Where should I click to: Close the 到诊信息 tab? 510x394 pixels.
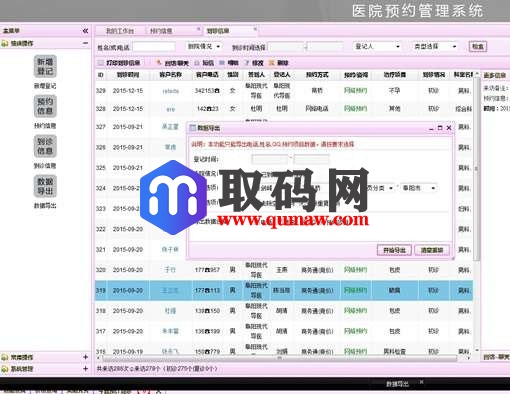tap(255, 29)
